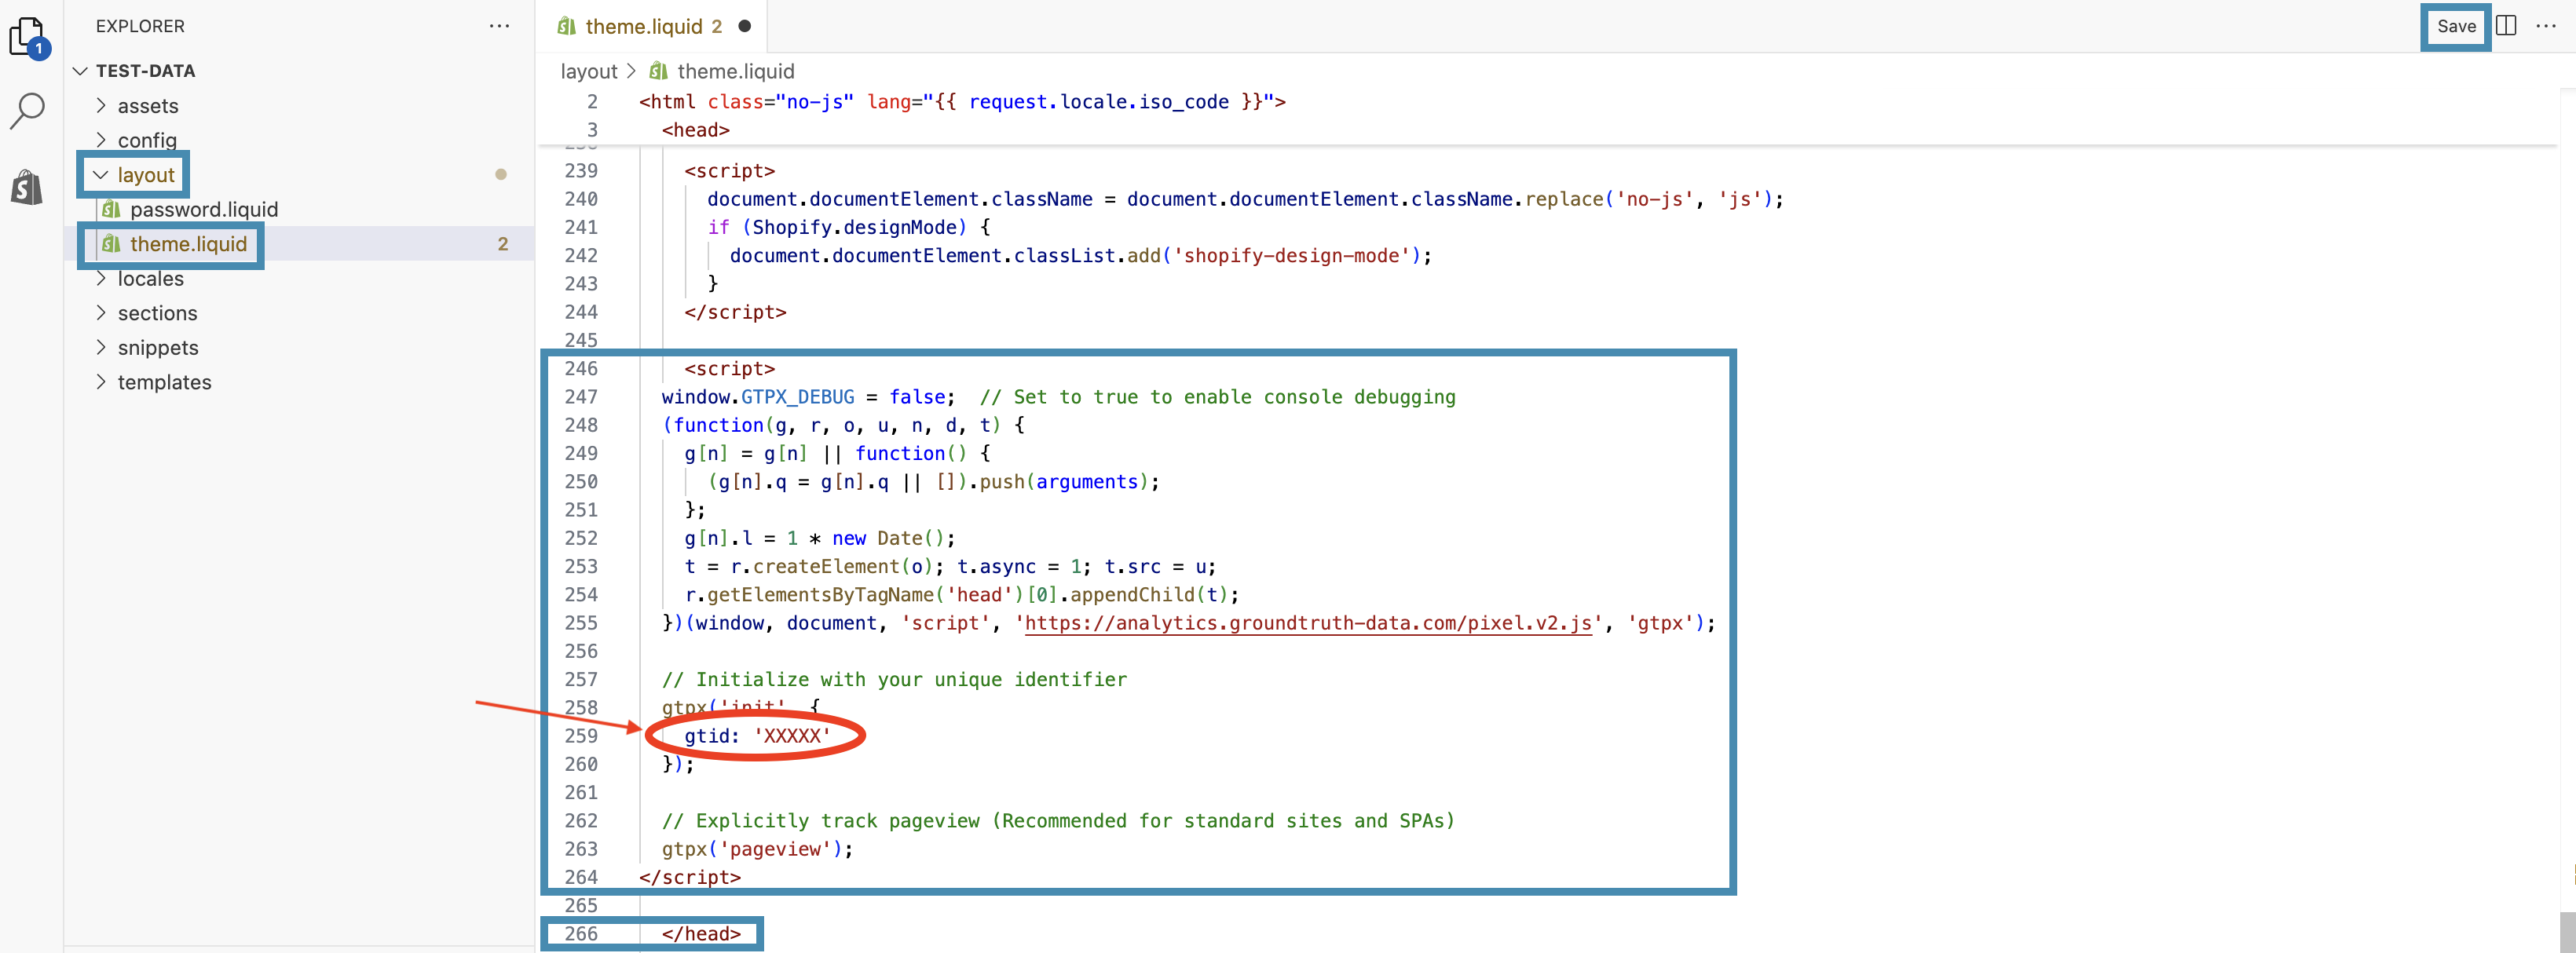Click the layout breadcrumb item
Screen dimensions: 2576x953
(x=588, y=71)
